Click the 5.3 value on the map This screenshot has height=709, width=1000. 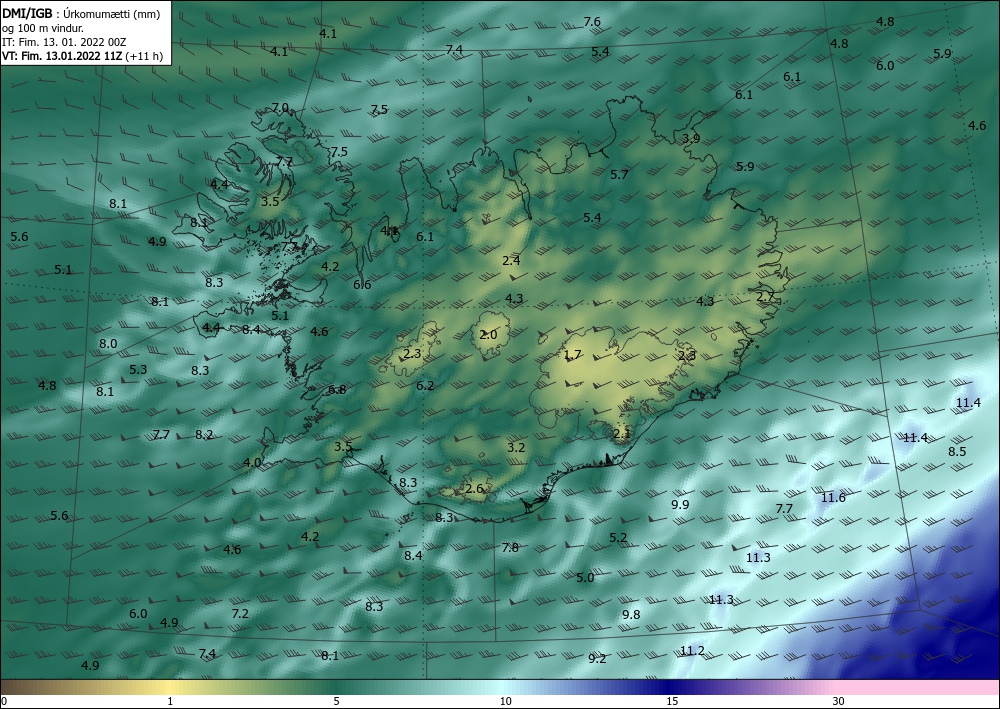click(138, 369)
